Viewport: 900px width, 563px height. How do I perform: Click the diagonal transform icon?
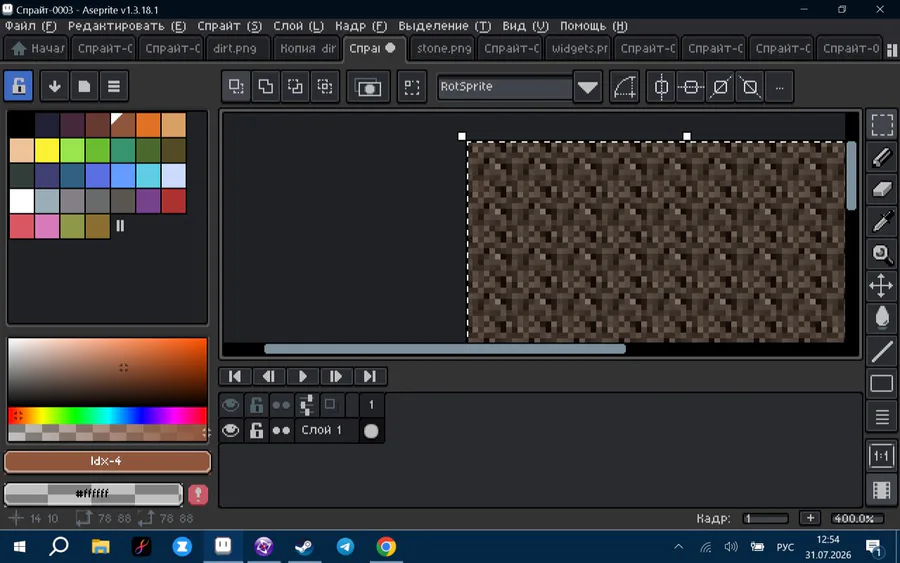pyautogui.click(x=720, y=87)
